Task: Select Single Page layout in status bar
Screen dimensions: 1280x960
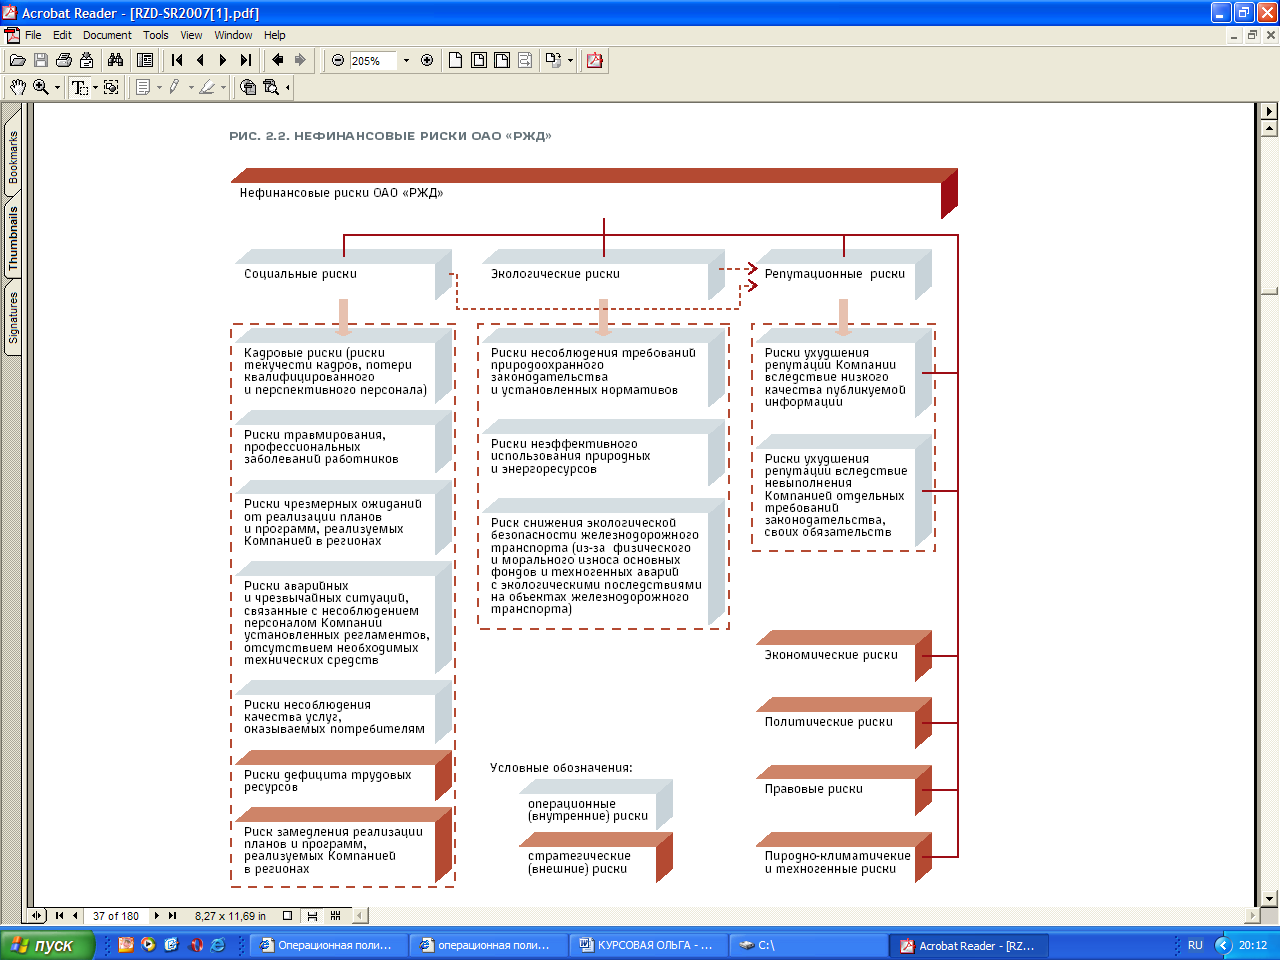Action: click(x=287, y=915)
